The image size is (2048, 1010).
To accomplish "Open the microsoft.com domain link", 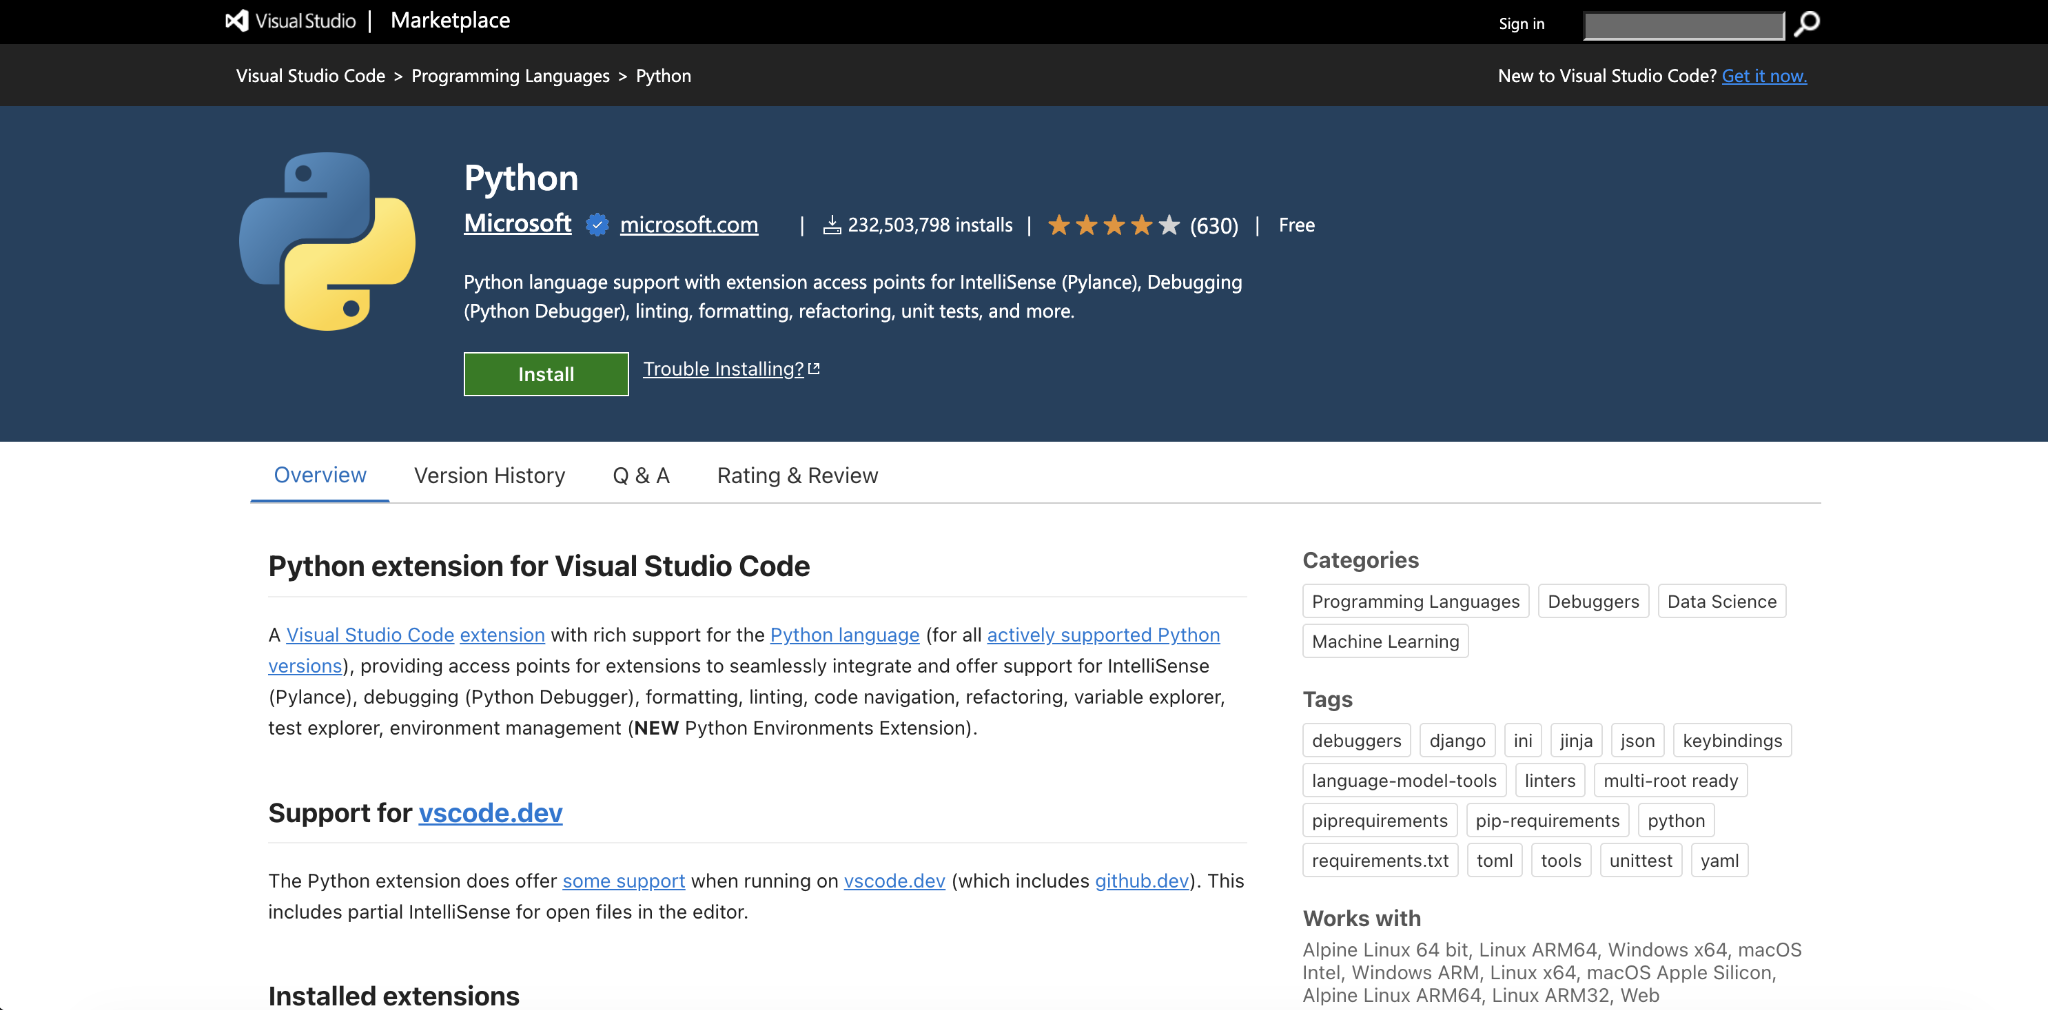I will click(689, 225).
